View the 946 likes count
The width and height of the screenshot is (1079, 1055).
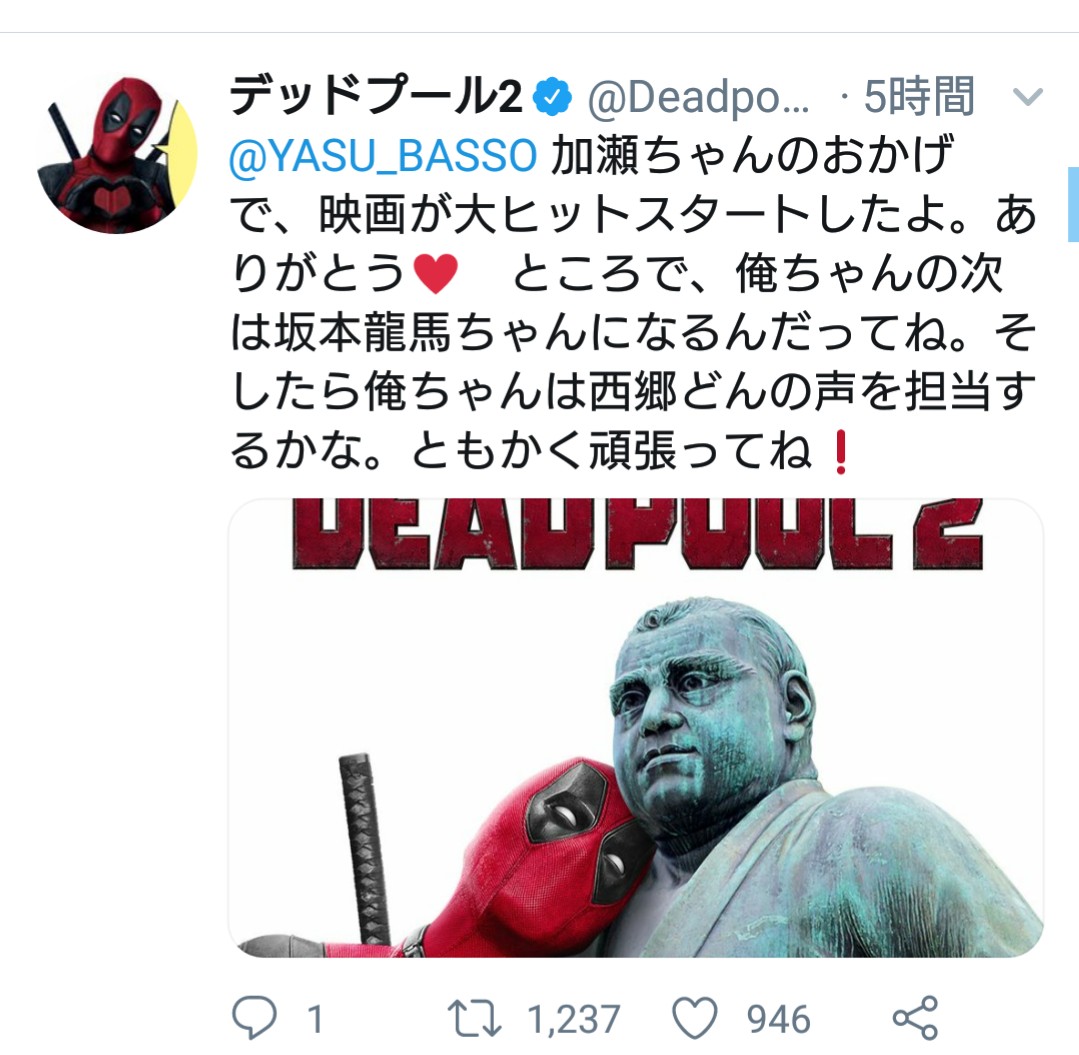(778, 1019)
